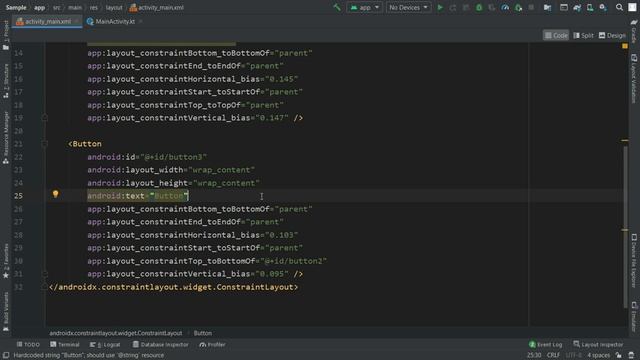The image size is (640, 360).
Task: Click the Button breadcrumb below editor
Action: (202, 333)
